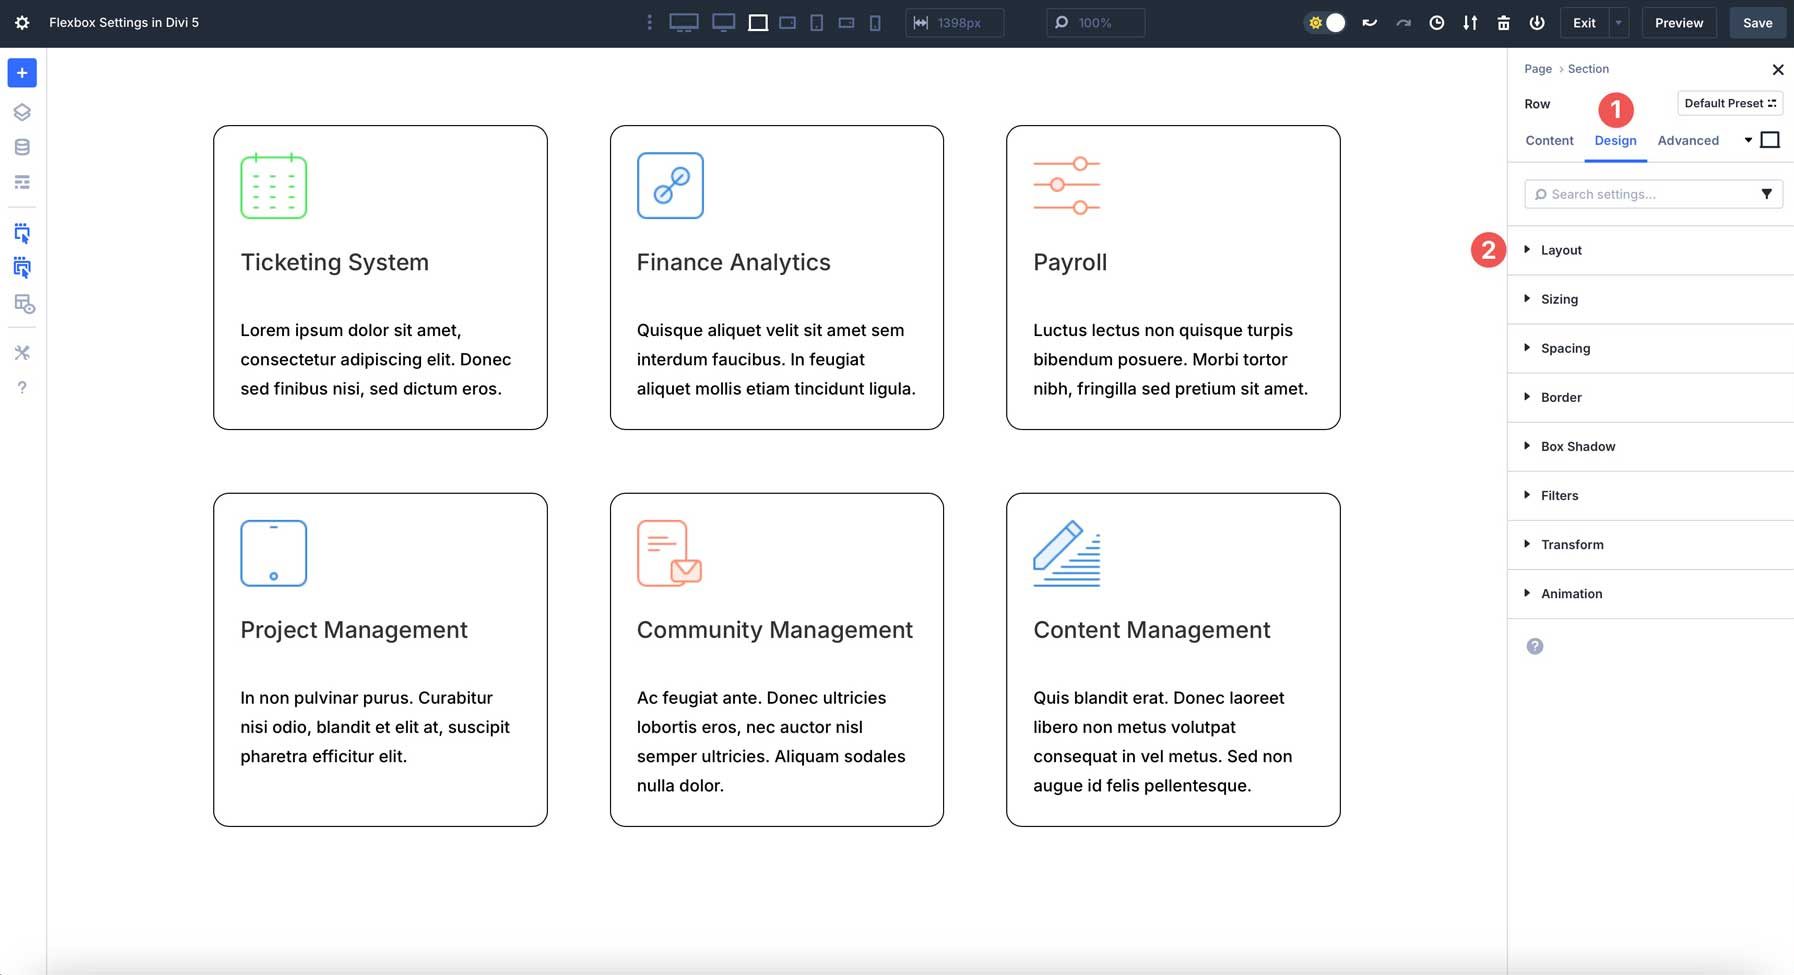
Task: Open the help menu via question mark icon
Action: 21,387
